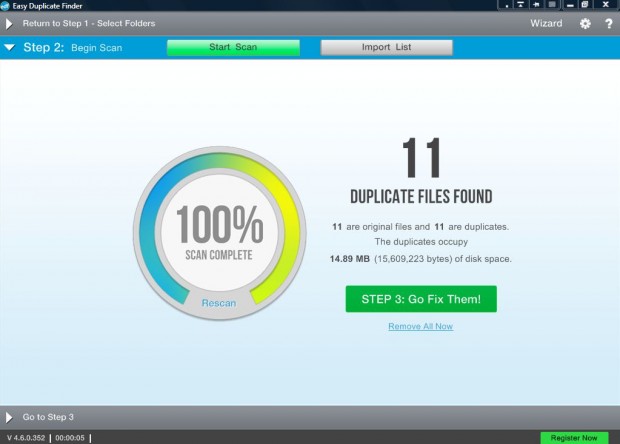Expand Return to Step 1 arrow
620x444 pixels.
(x=9, y=24)
